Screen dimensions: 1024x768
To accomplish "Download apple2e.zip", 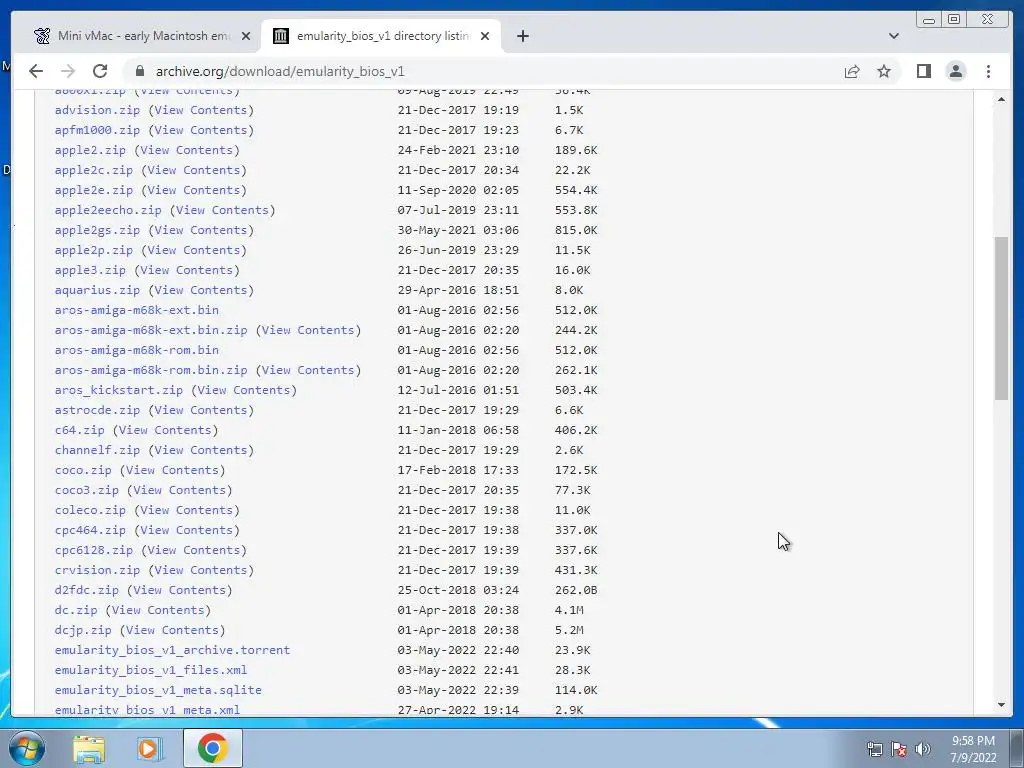I will tap(94, 190).
